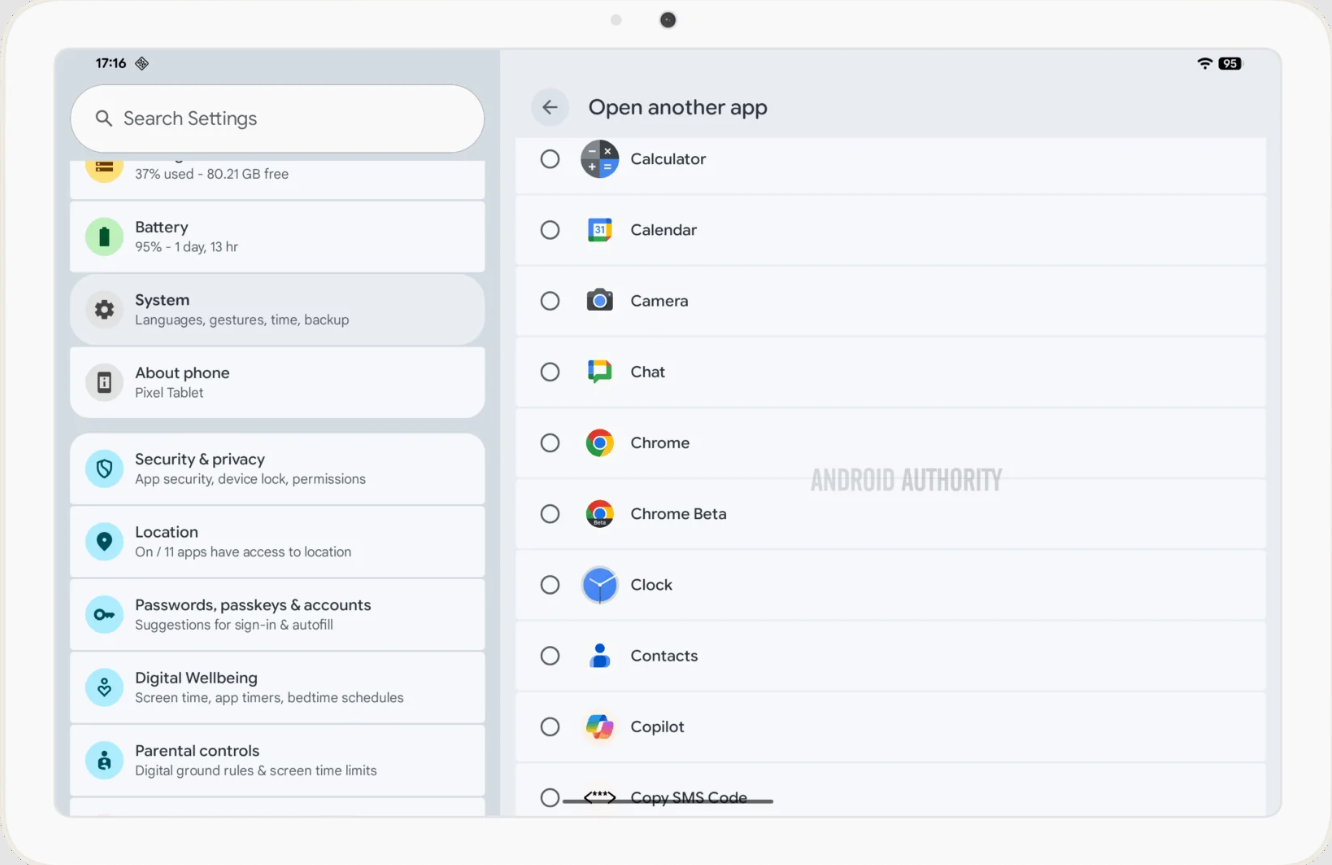Select the Camera radio button
Viewport: 1332px width, 865px height.
pyautogui.click(x=550, y=301)
